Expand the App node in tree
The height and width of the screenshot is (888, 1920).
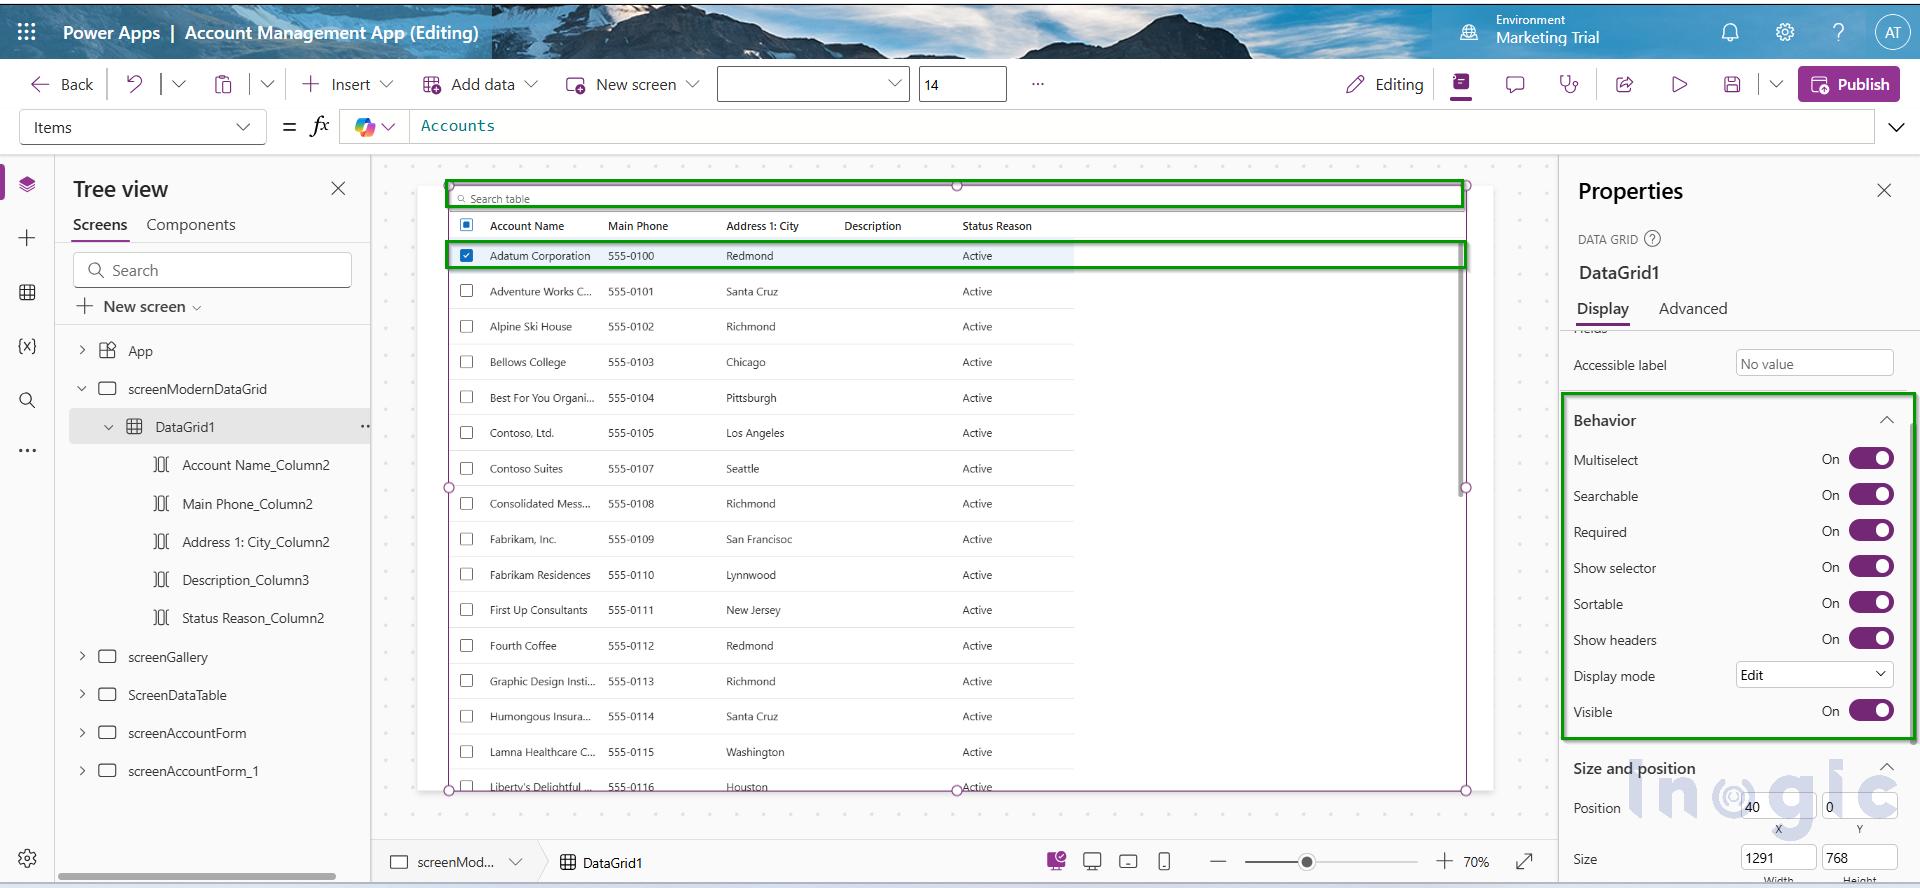point(82,351)
